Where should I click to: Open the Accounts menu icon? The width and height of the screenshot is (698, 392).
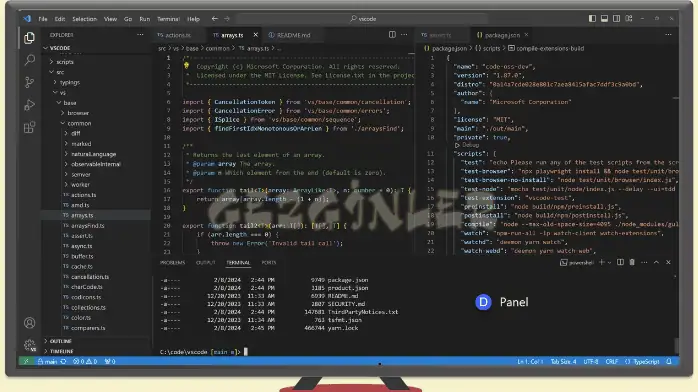pyautogui.click(x=29, y=323)
